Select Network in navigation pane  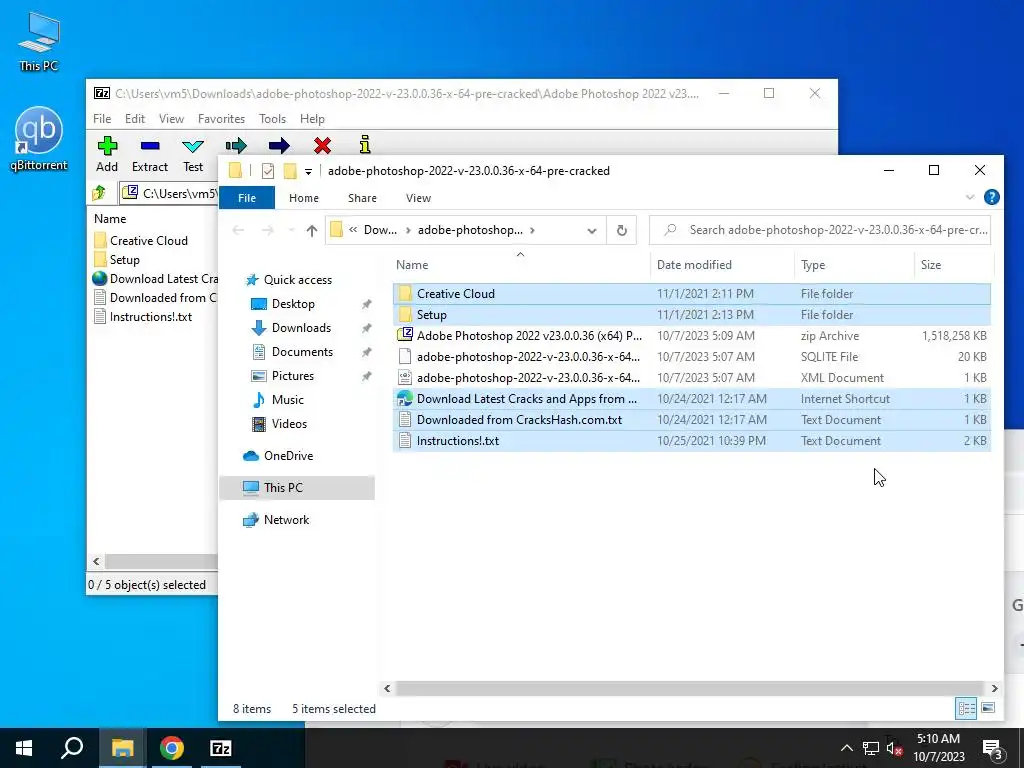(286, 520)
